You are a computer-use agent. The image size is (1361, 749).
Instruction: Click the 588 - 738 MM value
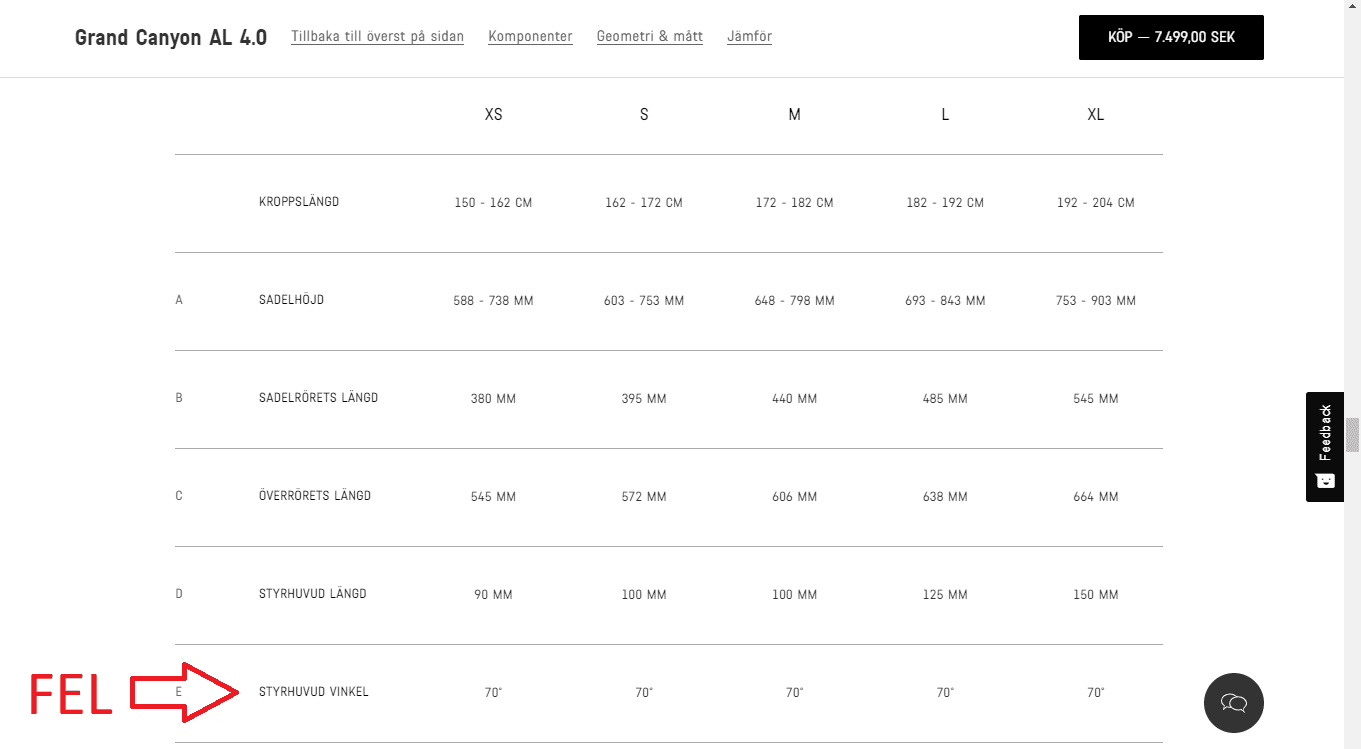(x=493, y=301)
